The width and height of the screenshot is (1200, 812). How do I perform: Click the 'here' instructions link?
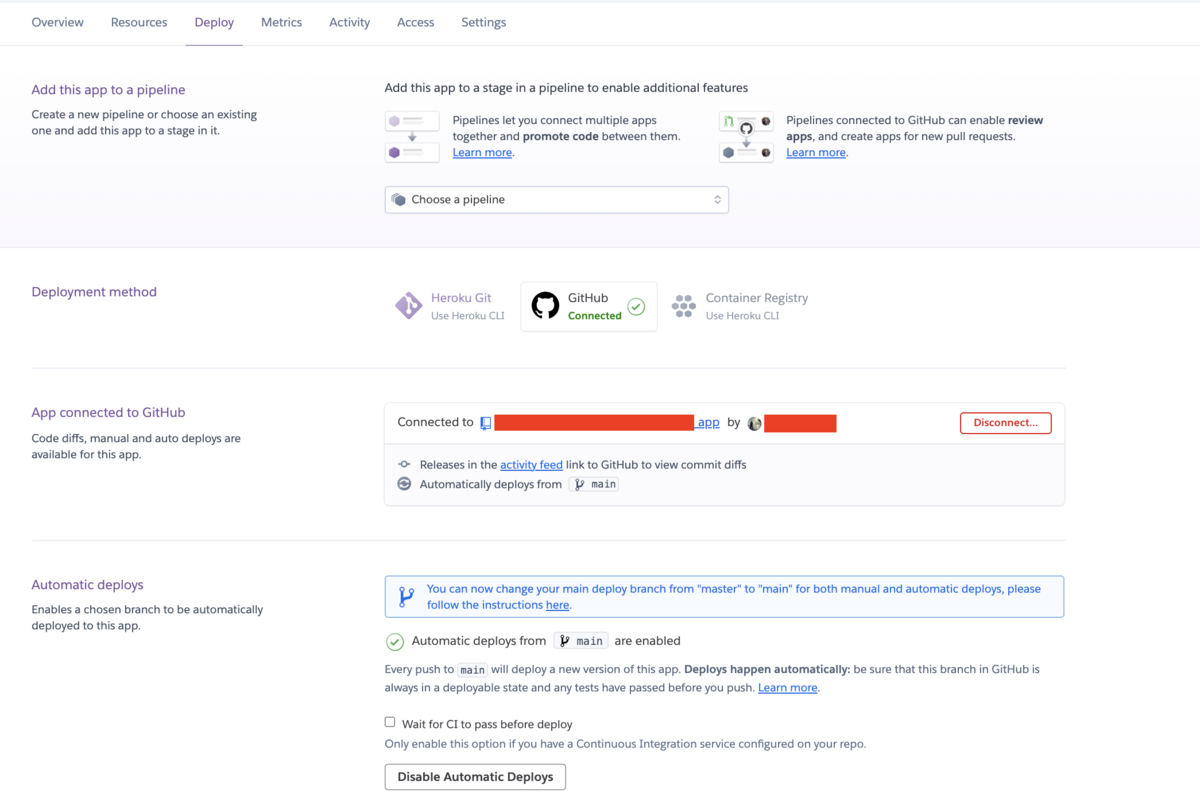[557, 605]
